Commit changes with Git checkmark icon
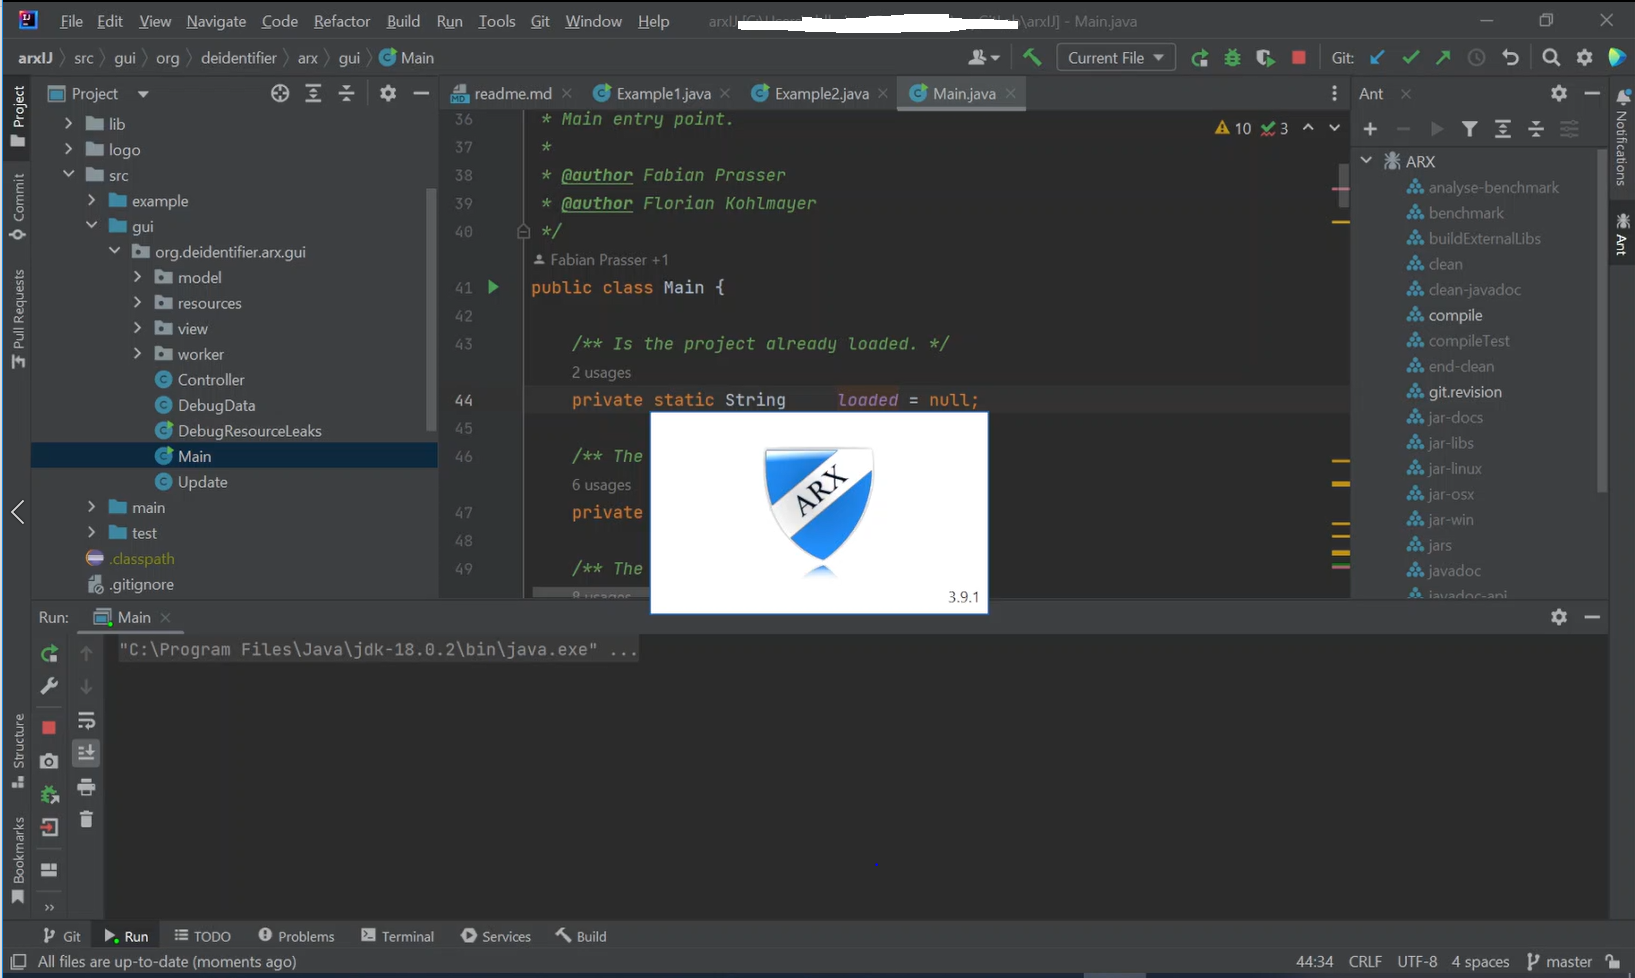The height and width of the screenshot is (978, 1635). (1410, 58)
